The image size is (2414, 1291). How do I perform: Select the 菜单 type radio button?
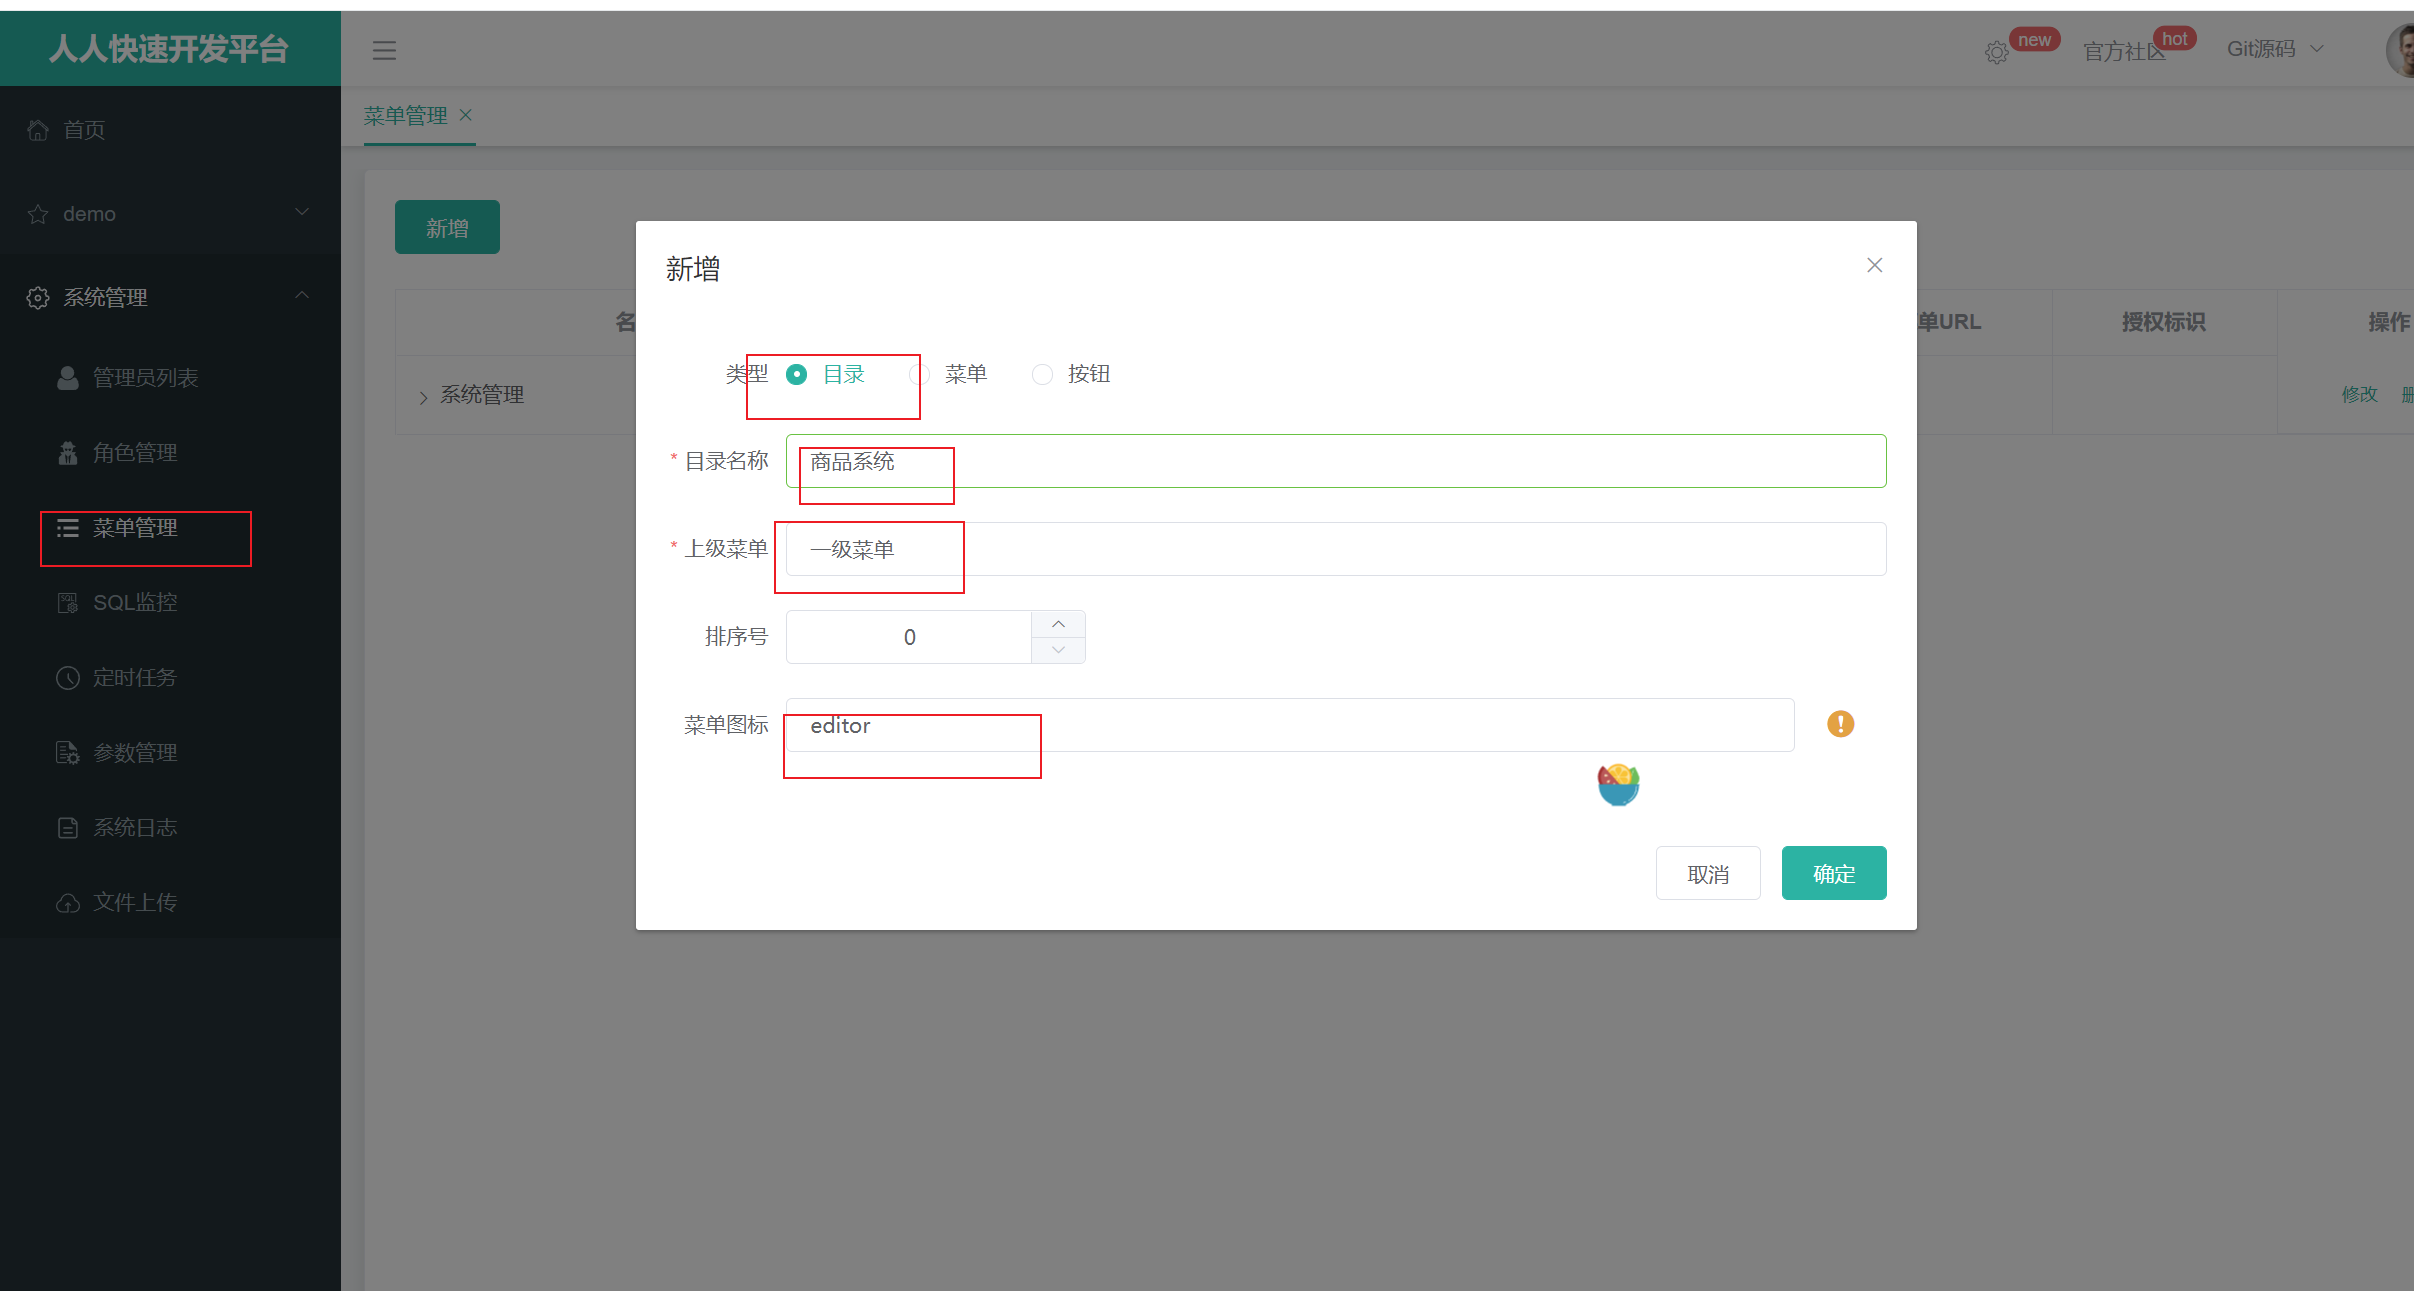920,374
